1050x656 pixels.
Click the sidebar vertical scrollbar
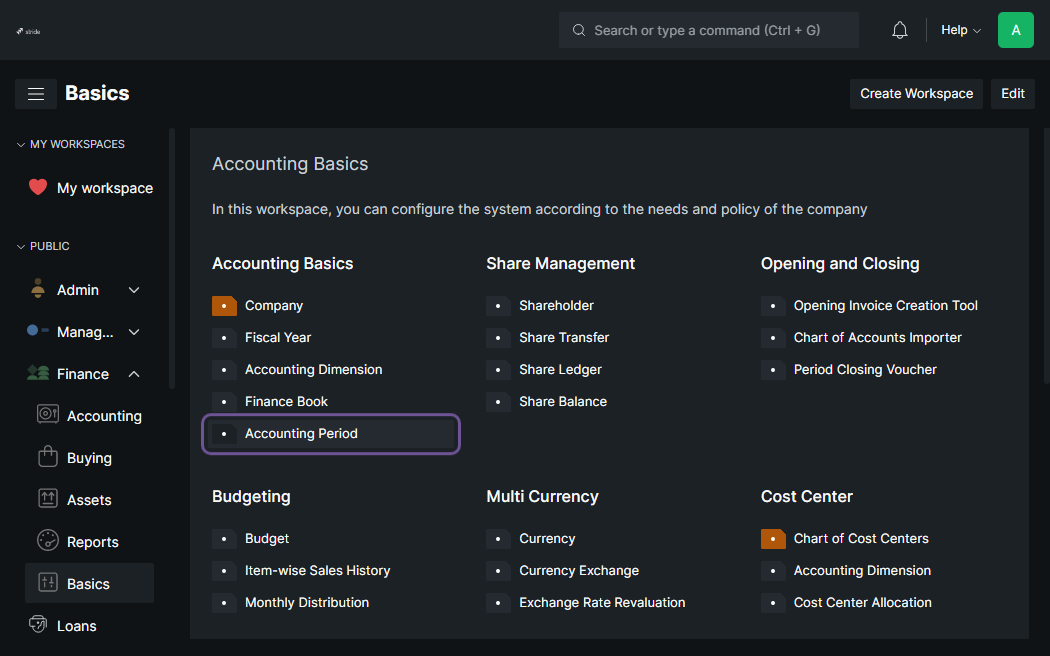(172, 258)
